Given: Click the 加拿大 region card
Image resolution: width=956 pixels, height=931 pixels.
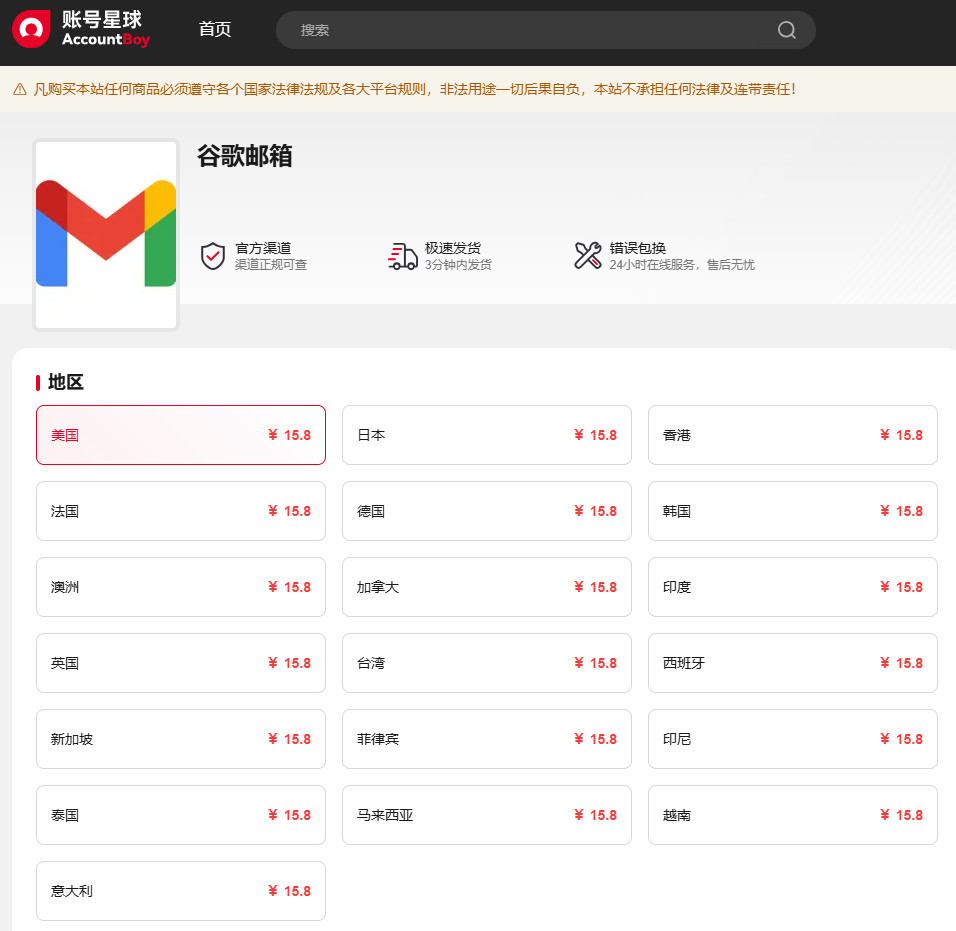Looking at the screenshot, I should coord(486,587).
